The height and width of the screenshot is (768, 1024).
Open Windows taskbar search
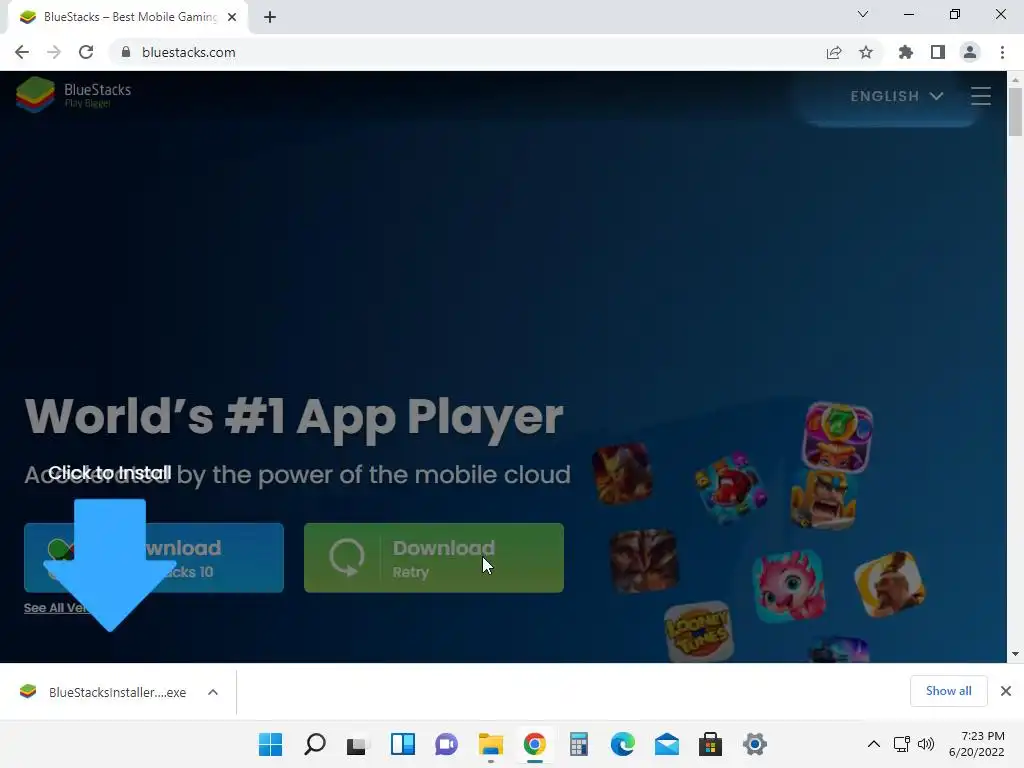pos(315,744)
